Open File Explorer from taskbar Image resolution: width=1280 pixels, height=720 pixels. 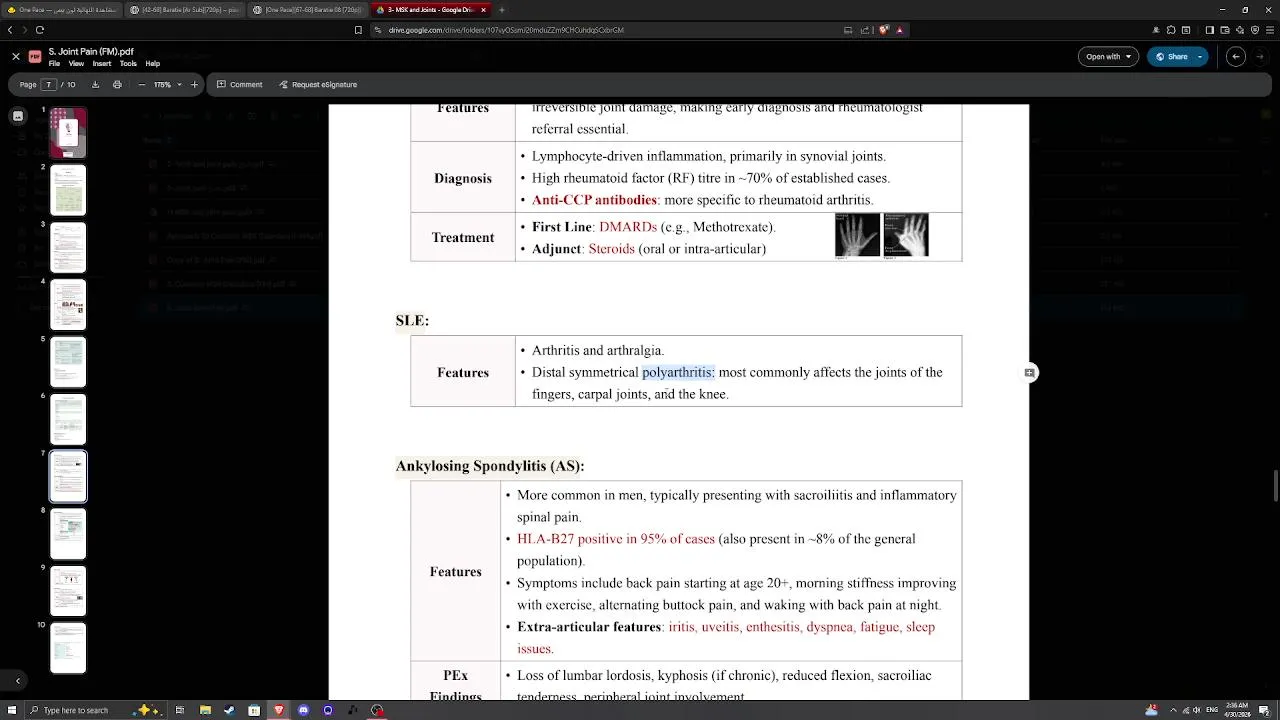click(205, 710)
